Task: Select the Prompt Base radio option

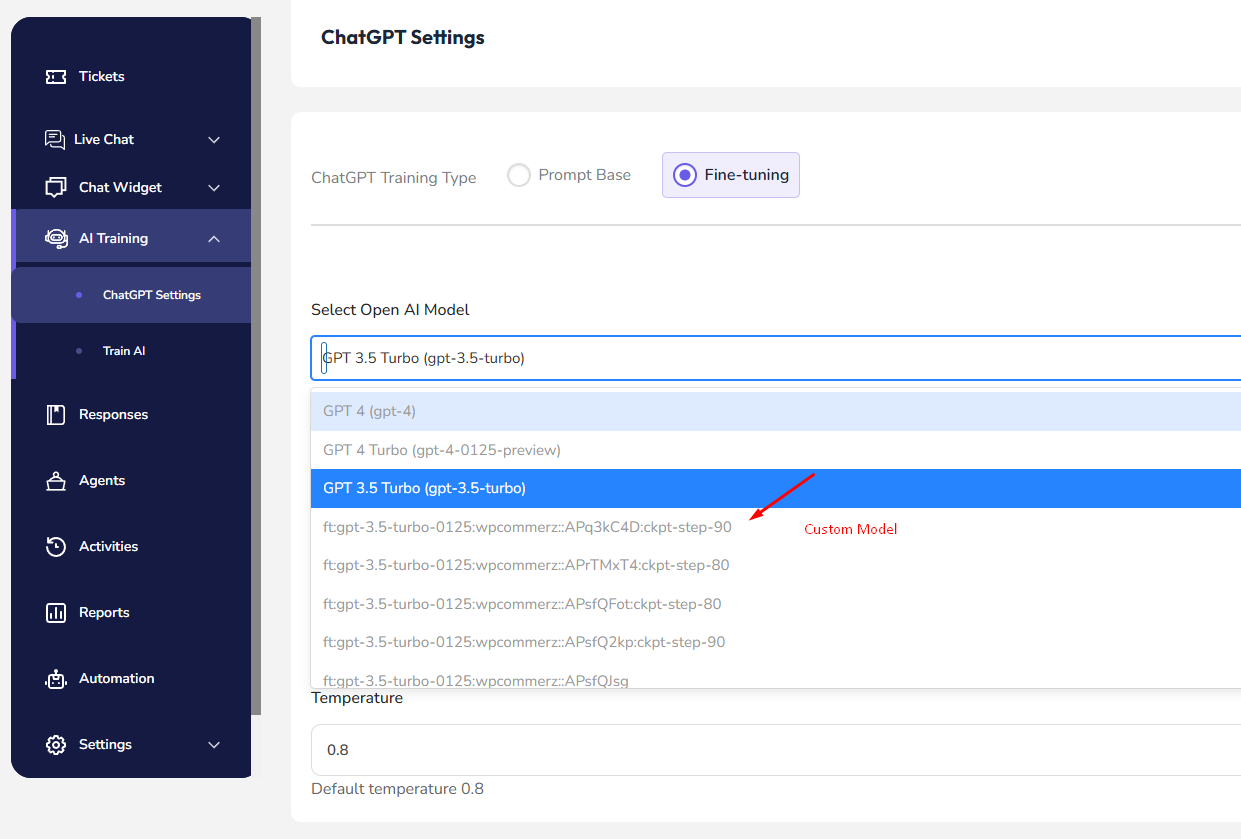Action: [x=518, y=175]
